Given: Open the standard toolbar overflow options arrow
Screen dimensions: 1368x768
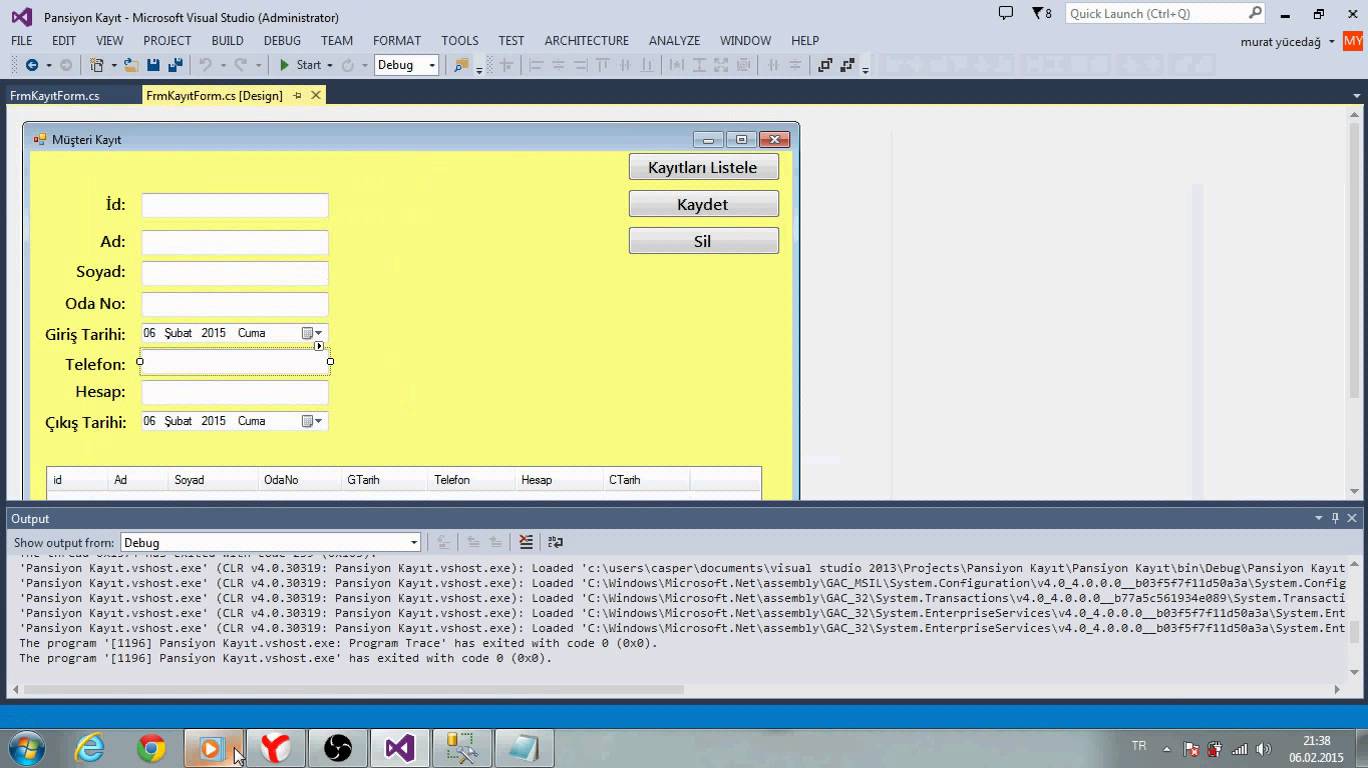Looking at the screenshot, I should click(479, 68).
